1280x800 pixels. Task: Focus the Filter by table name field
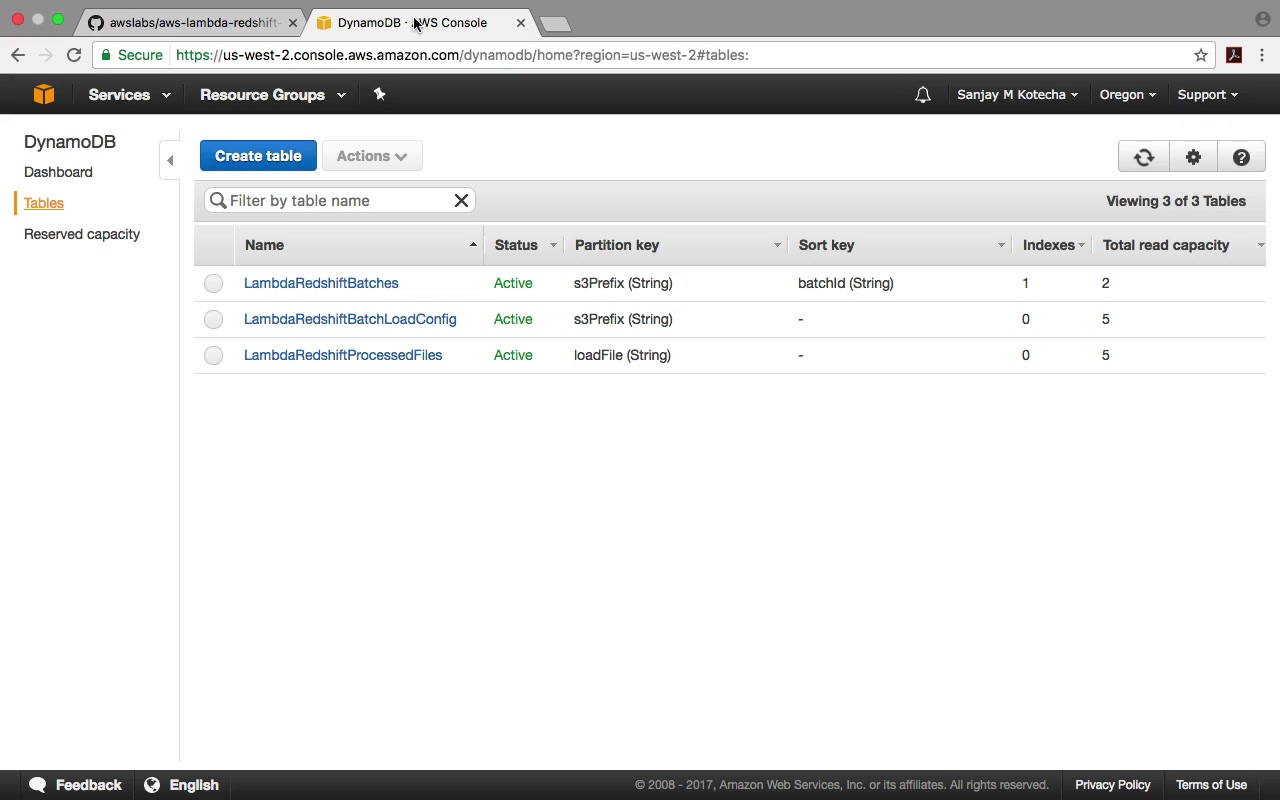(x=339, y=201)
